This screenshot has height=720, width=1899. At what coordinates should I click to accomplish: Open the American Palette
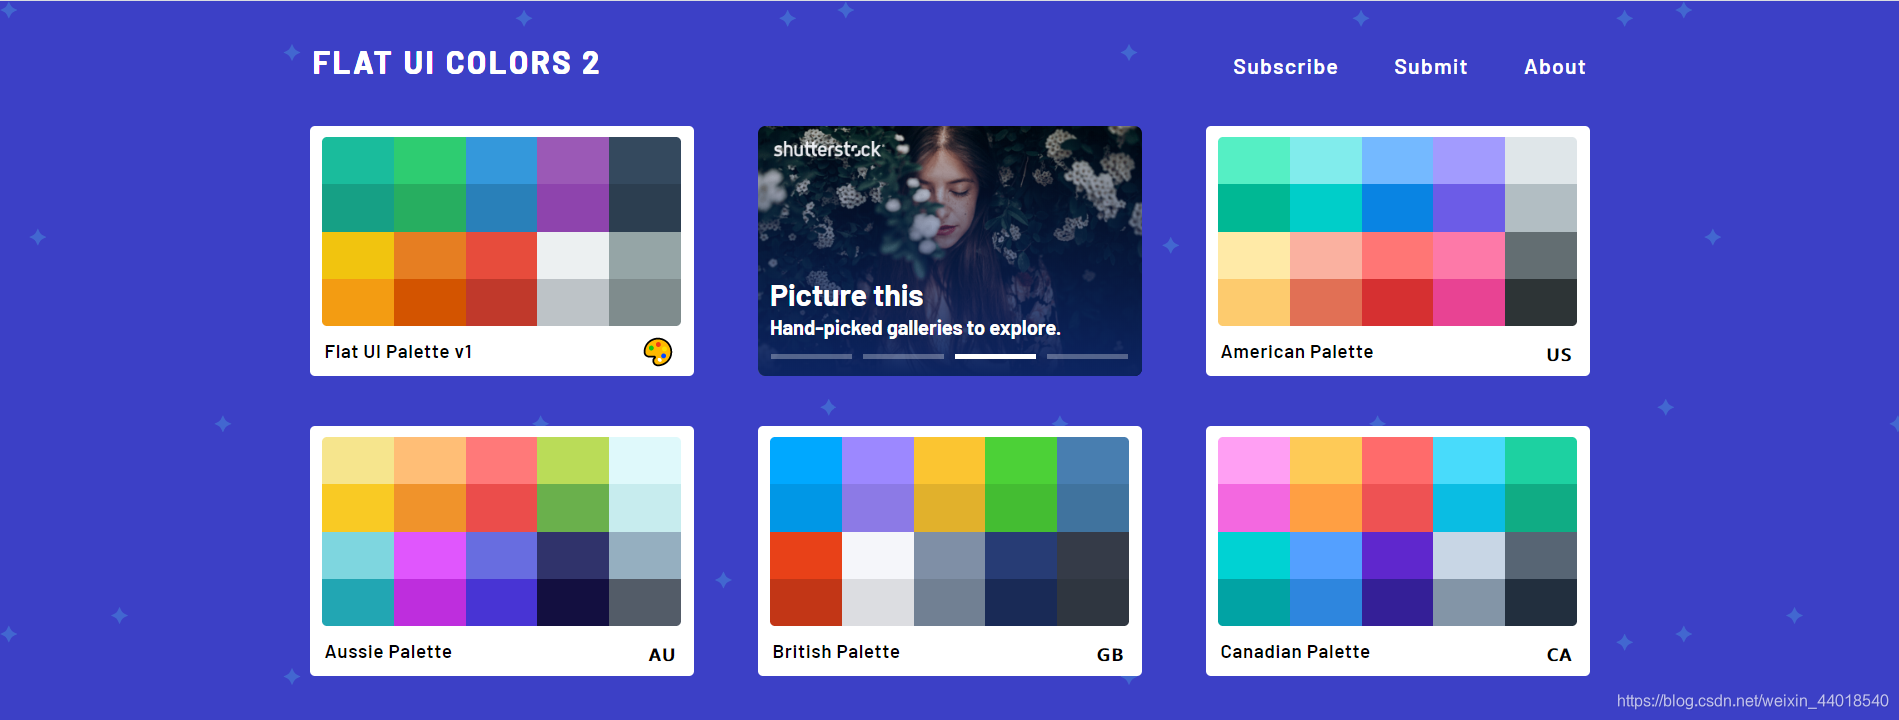coord(1398,251)
